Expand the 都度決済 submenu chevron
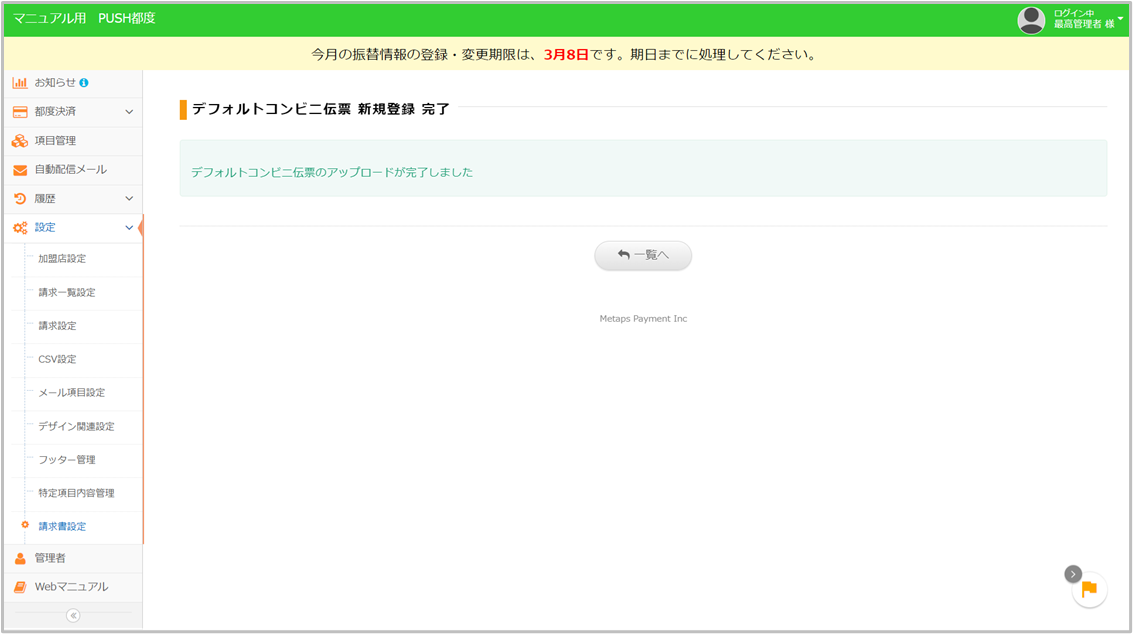Screen dimensions: 1133x634 129,112
